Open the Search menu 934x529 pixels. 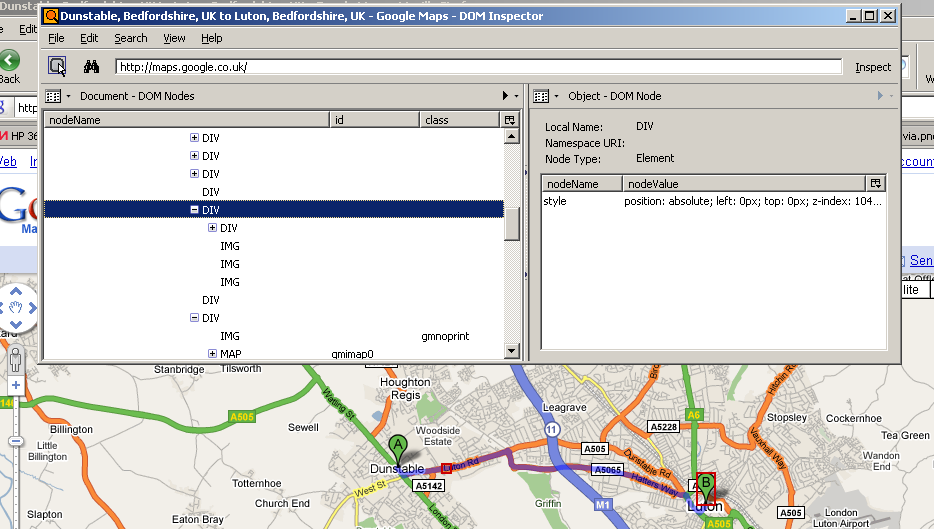(x=130, y=38)
